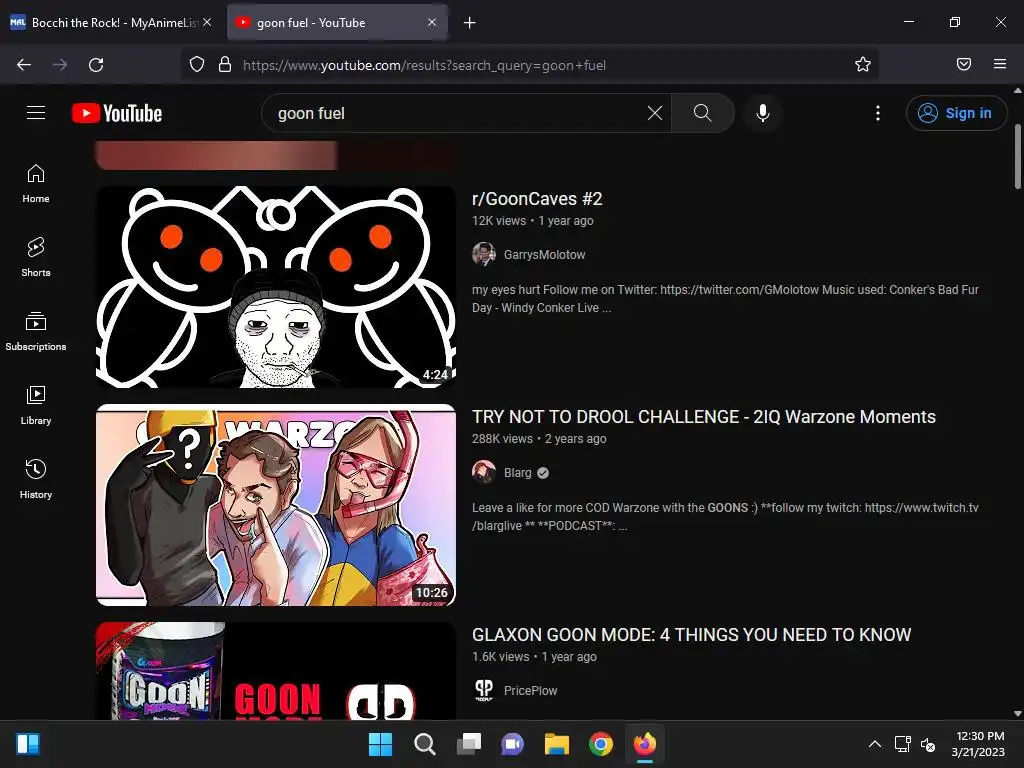
Task: Clear the search box with the X icon
Action: click(654, 113)
